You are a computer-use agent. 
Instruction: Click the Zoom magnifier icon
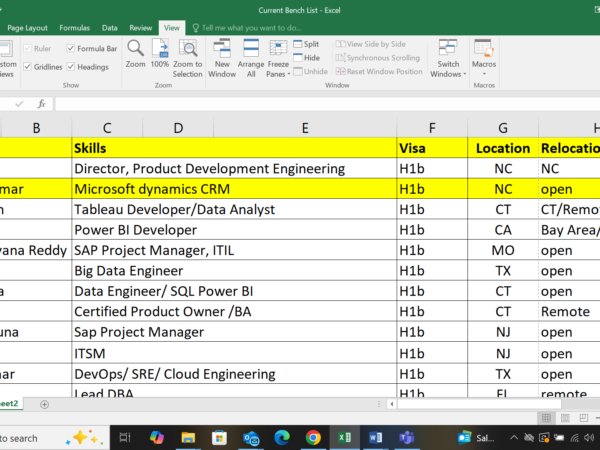coord(135,49)
